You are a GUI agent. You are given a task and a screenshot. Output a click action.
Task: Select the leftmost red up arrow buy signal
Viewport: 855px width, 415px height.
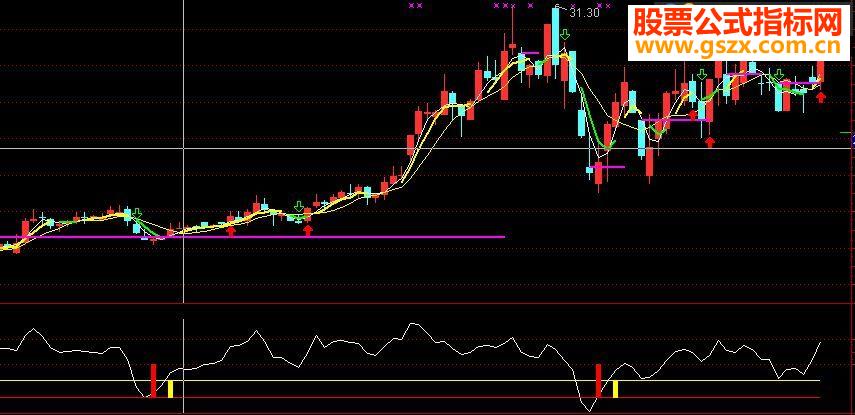tap(231, 232)
